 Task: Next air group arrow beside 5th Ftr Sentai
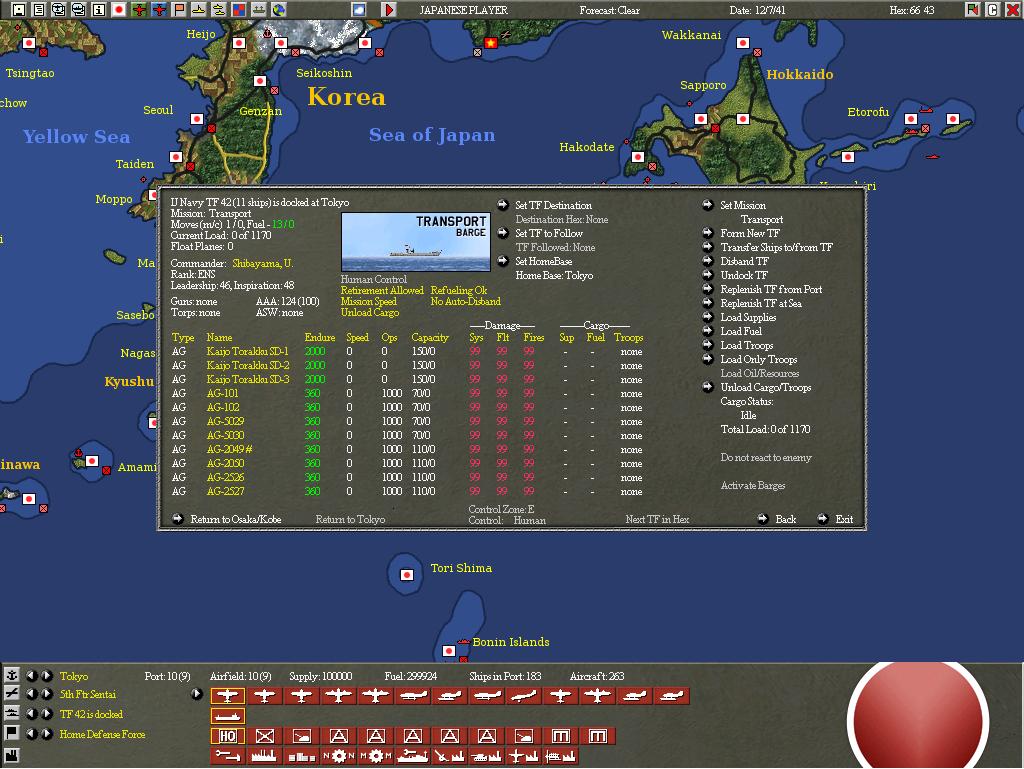pos(47,694)
